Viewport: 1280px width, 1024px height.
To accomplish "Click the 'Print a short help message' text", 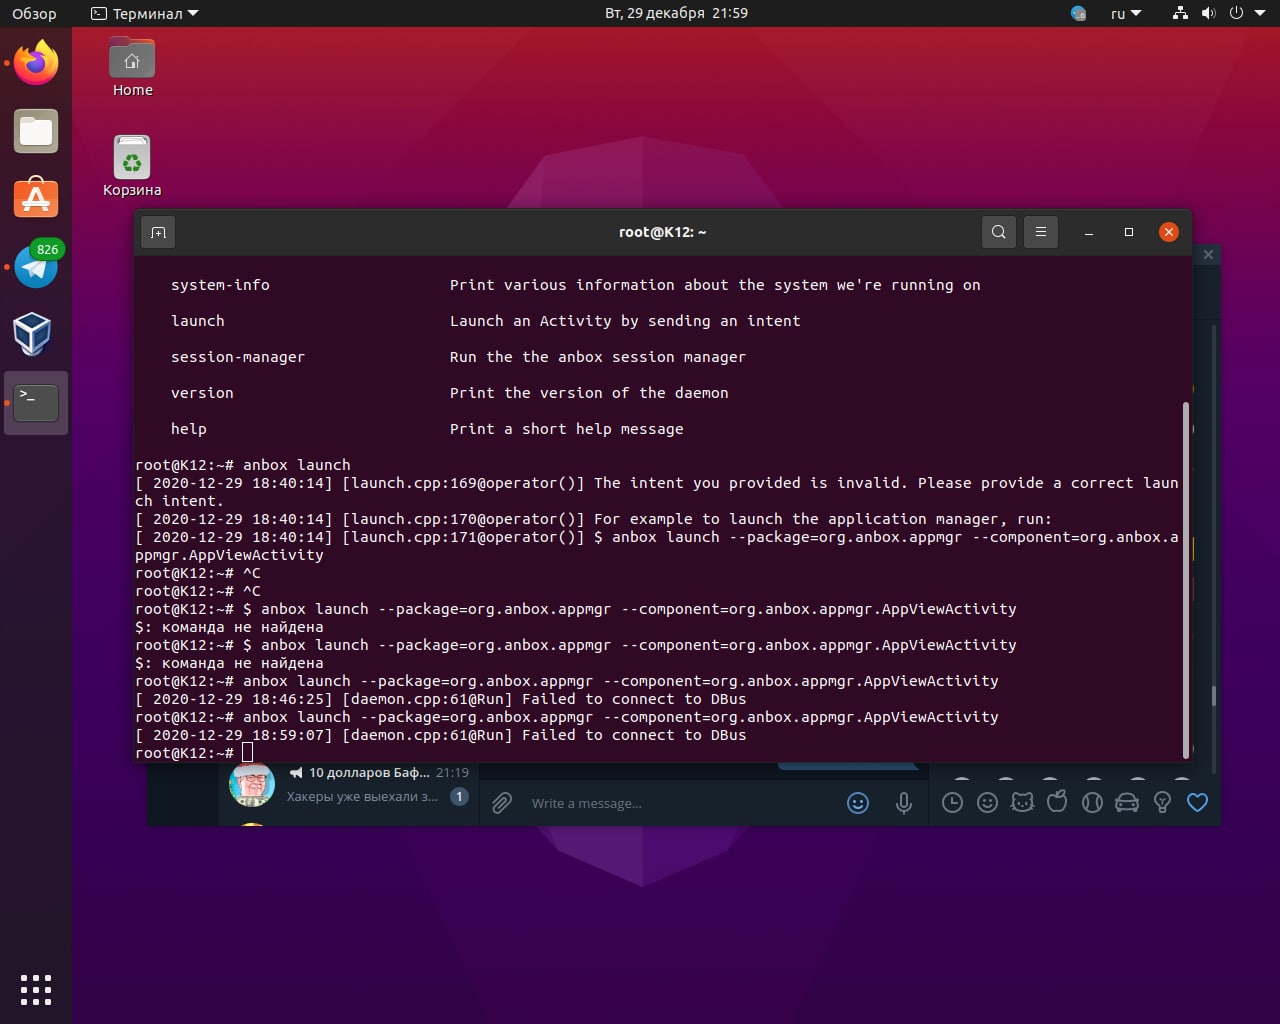I will [567, 429].
